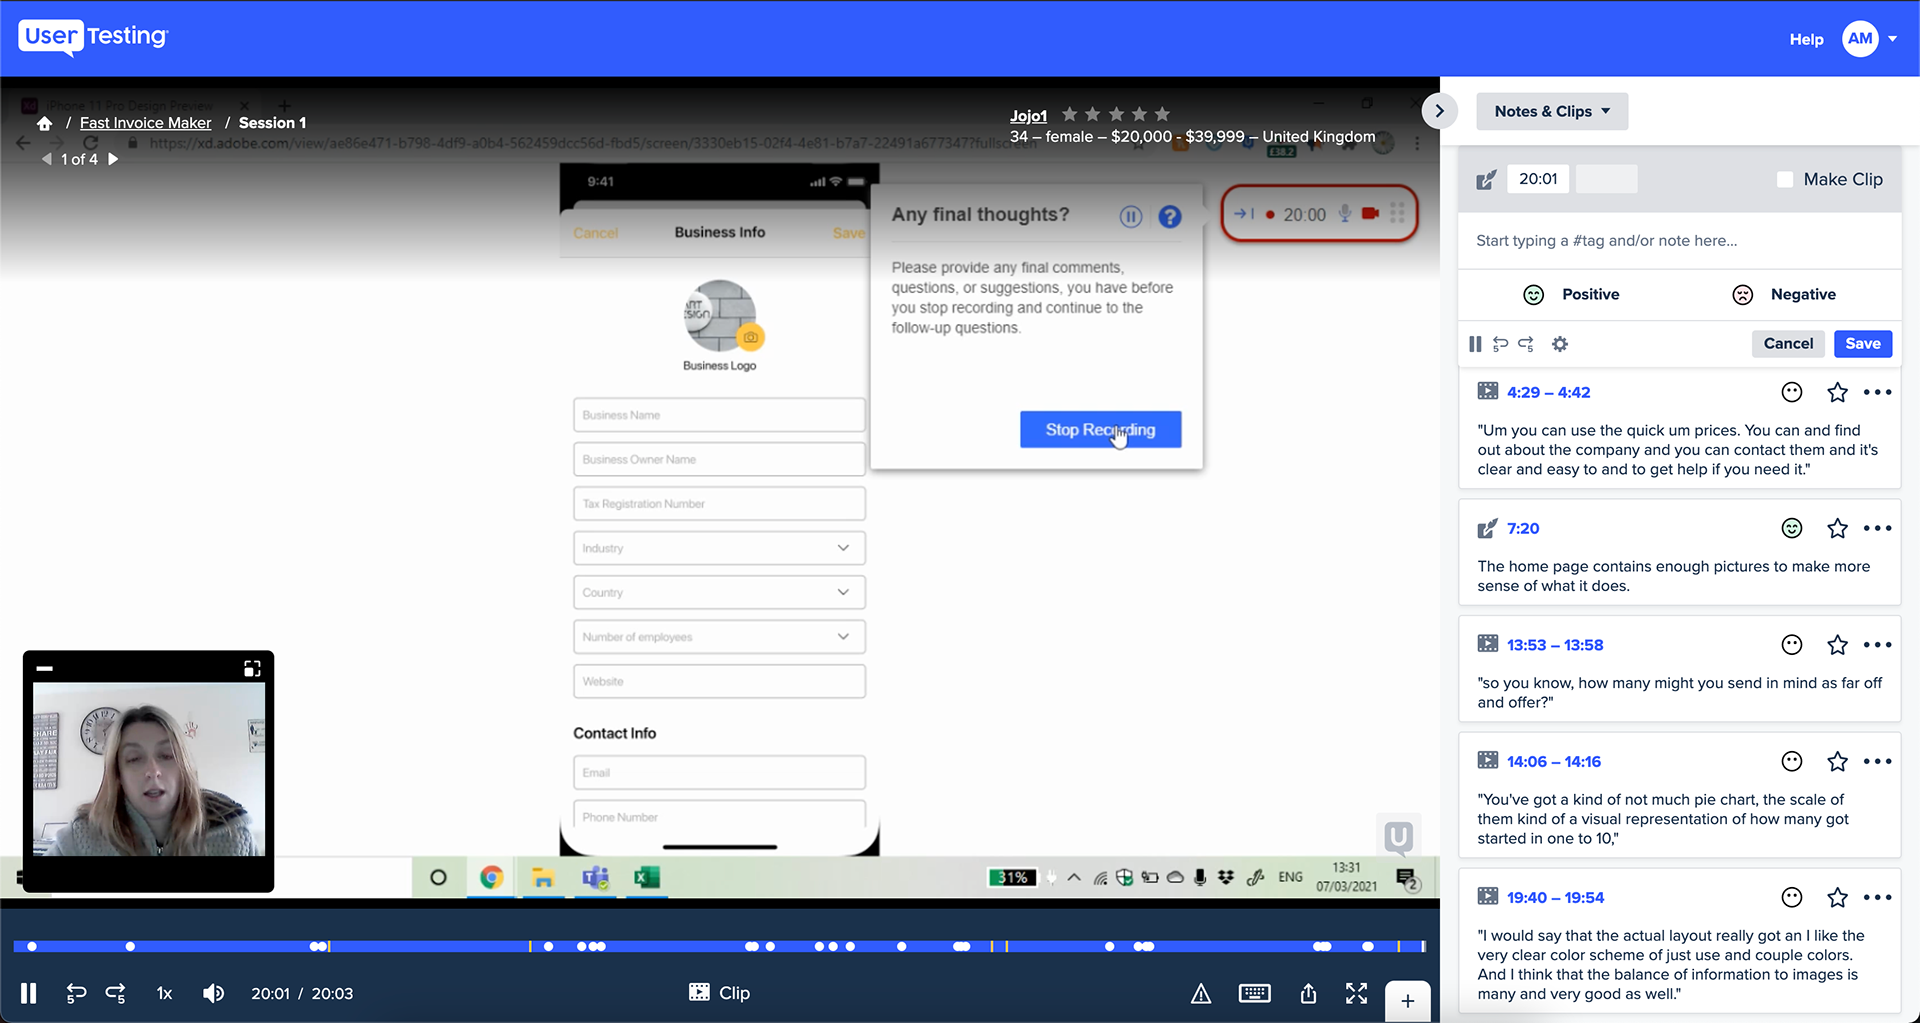Skip forward in the video player bar
The height and width of the screenshot is (1023, 1920).
tap(116, 993)
